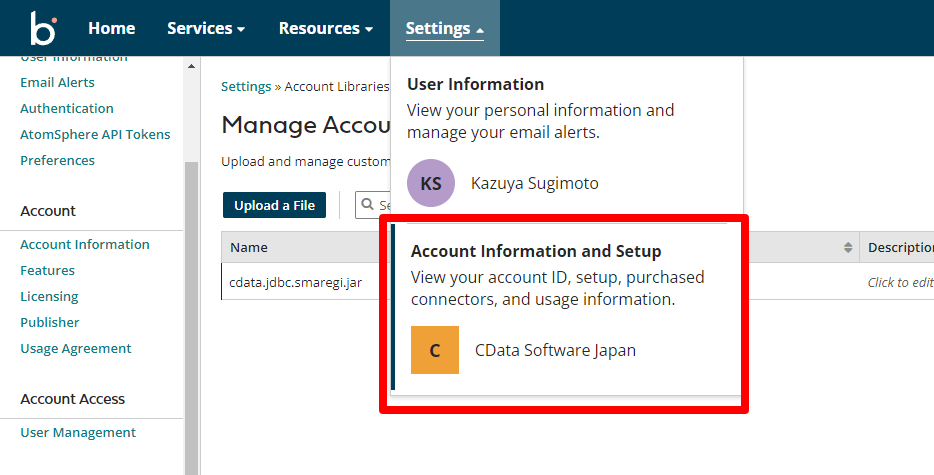Click the Upload a File button

[x=274, y=205]
